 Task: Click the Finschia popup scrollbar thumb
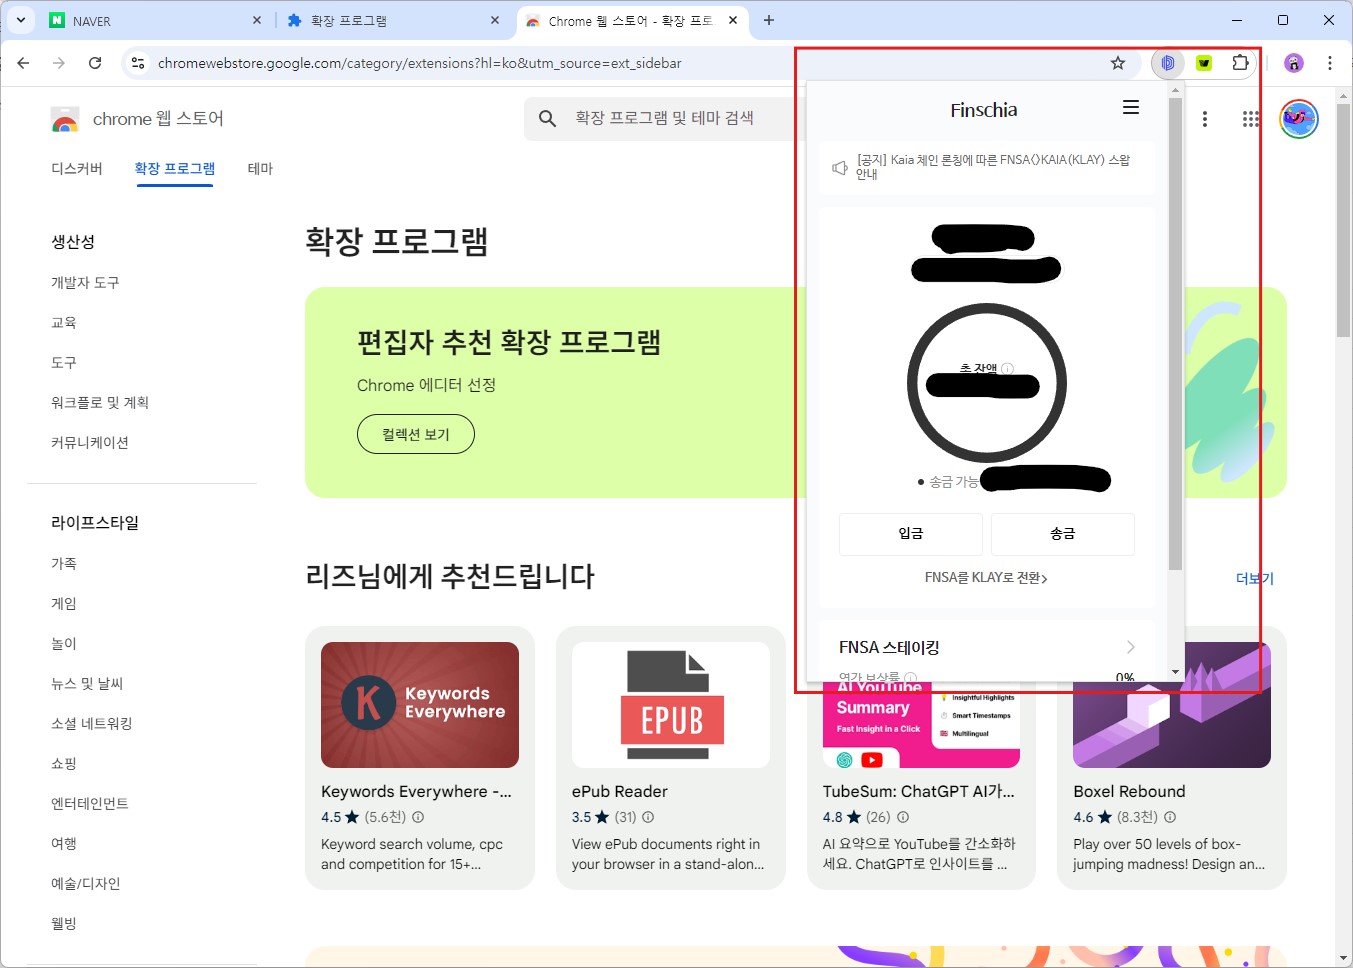(1175, 334)
